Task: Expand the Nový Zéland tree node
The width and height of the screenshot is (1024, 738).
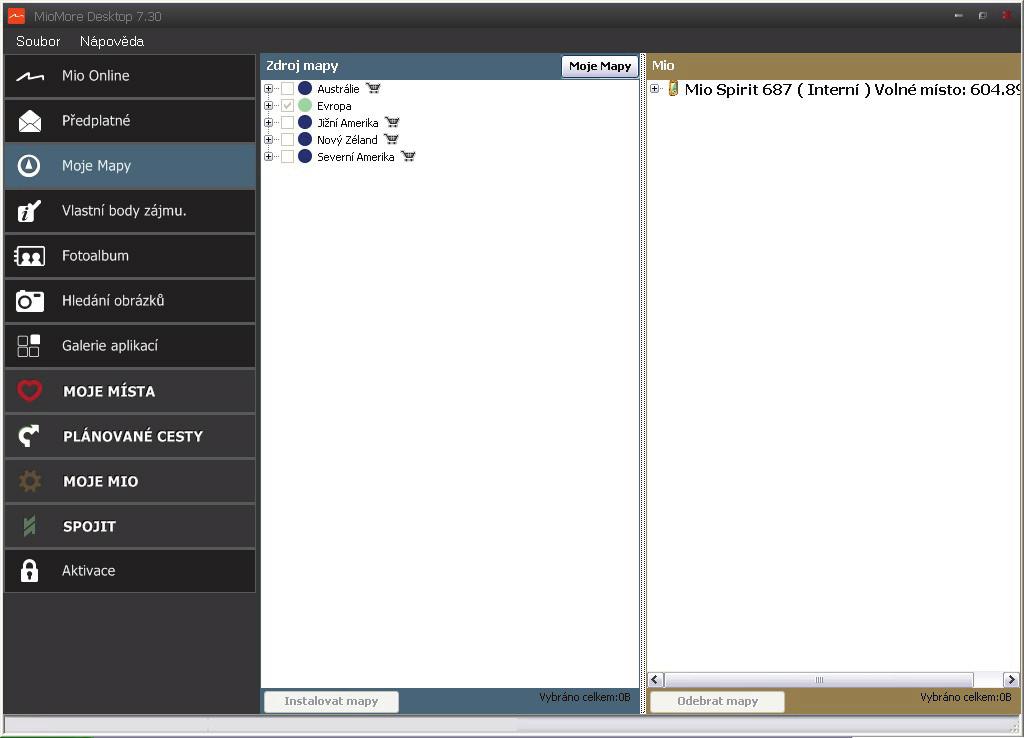Action: pos(268,139)
